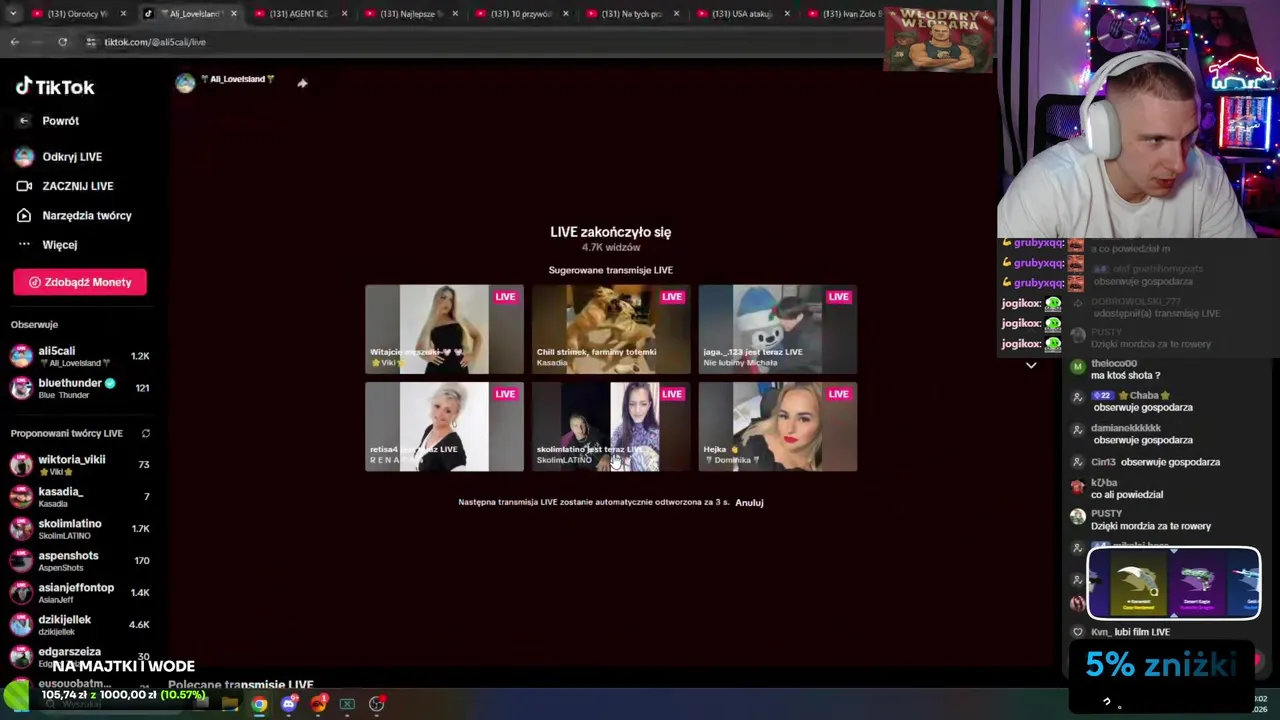Viewport: 1280px width, 720px height.
Task: Open suggested creator wiktoria_vikii
Action: (x=80, y=464)
